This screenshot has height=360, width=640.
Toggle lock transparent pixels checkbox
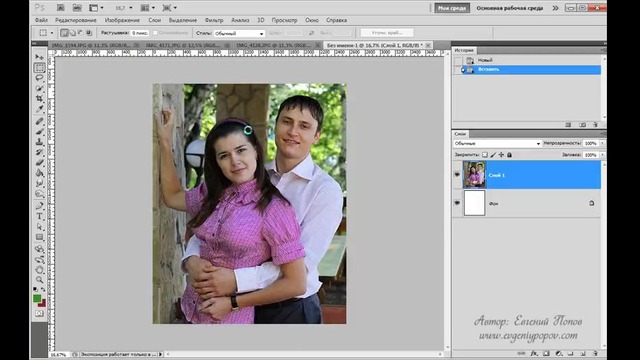click(x=484, y=155)
